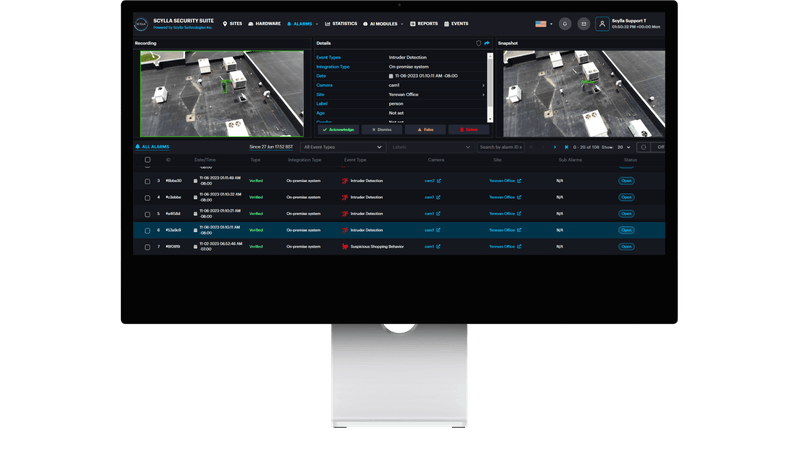Check the box for alarm row 6
812x456 pixels.
tap(148, 231)
